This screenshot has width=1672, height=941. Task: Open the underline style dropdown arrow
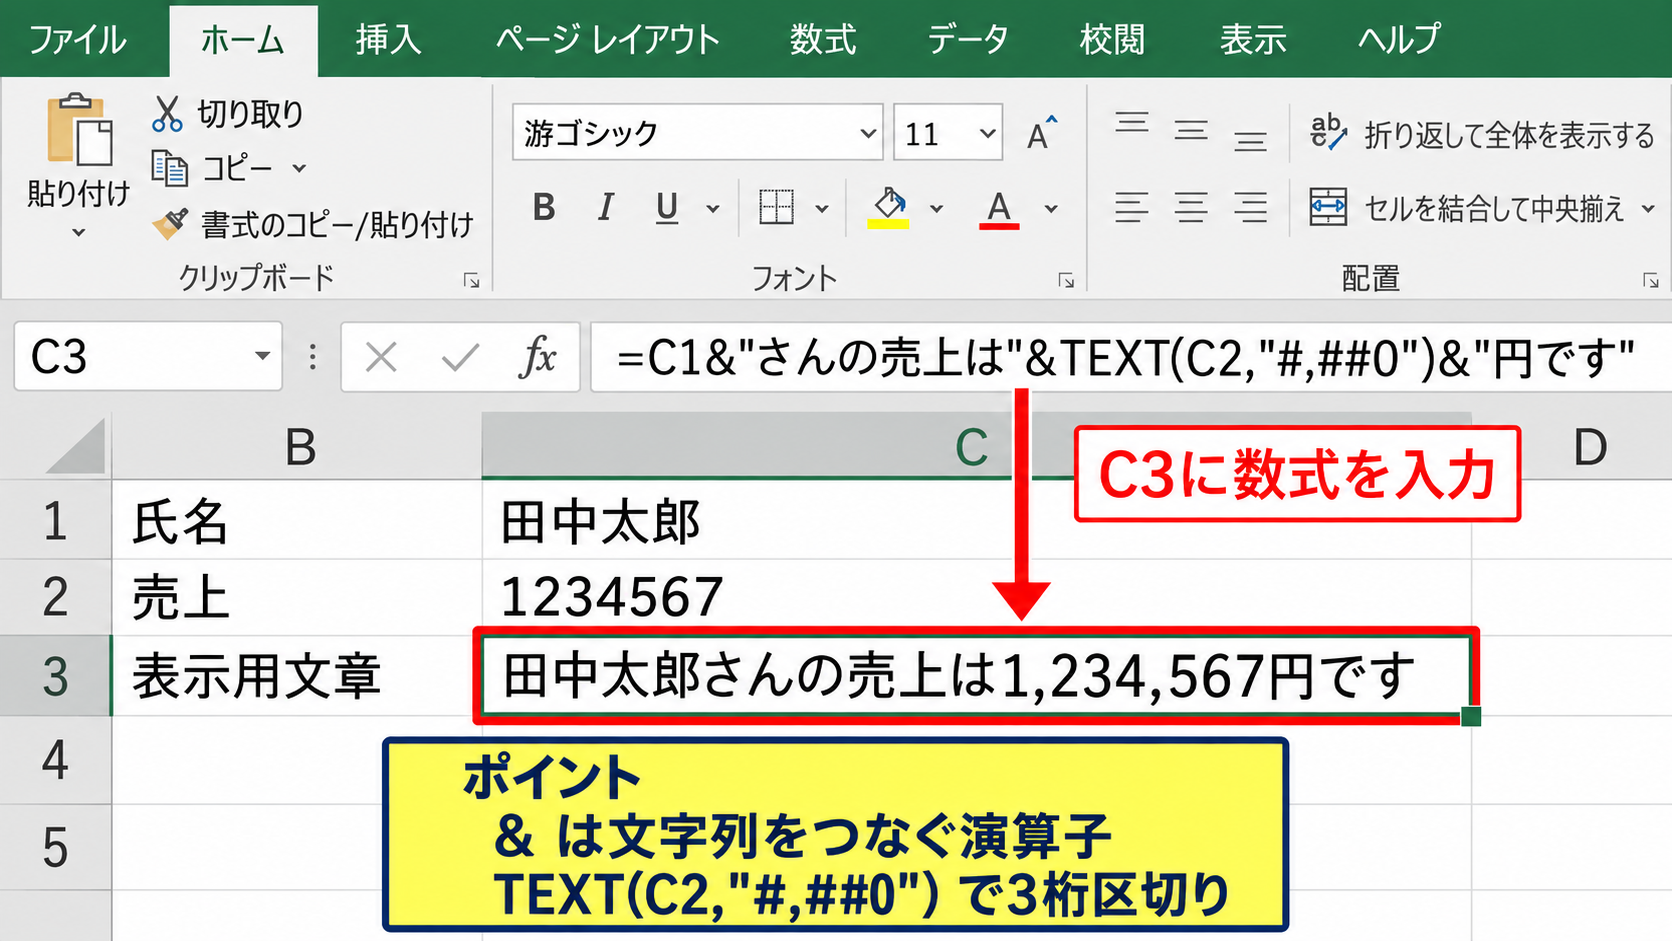[712, 209]
